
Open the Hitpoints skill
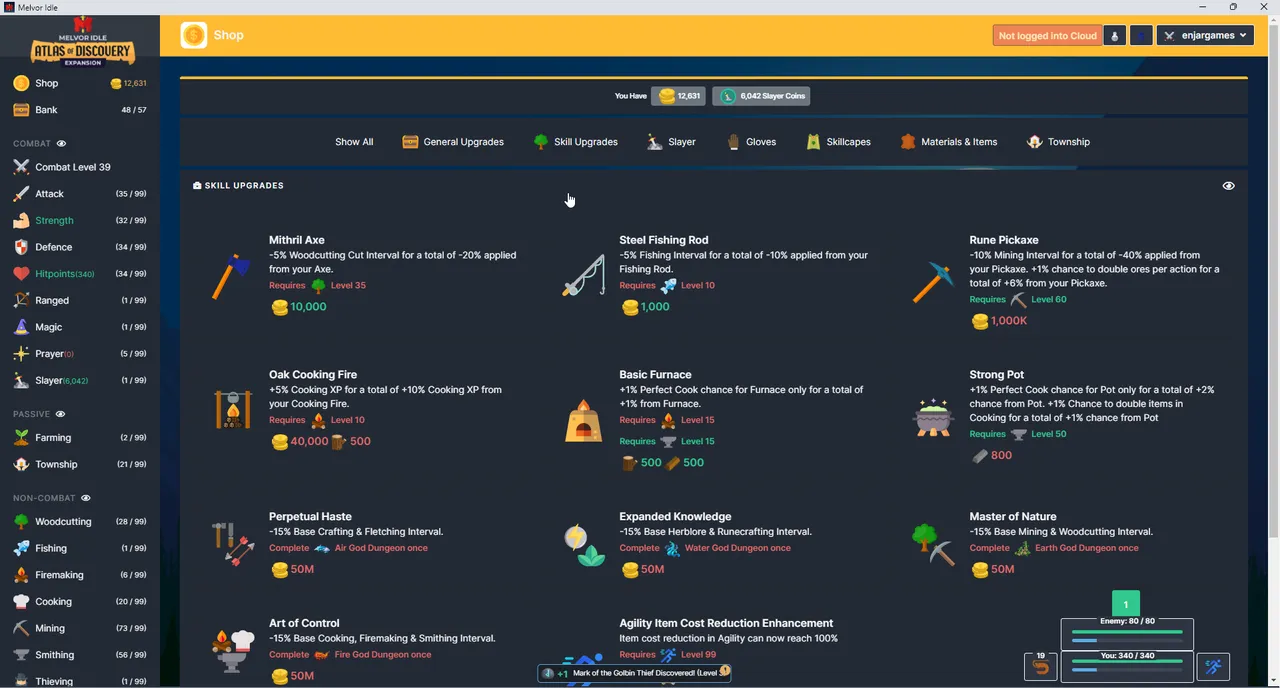(80, 274)
